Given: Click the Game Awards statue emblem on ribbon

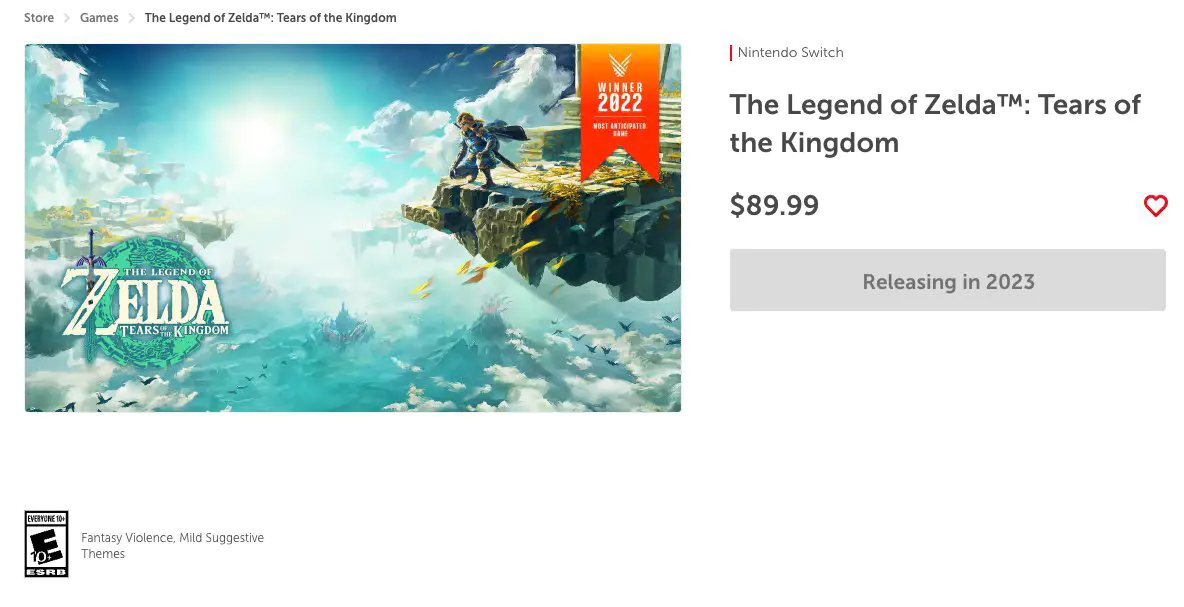Looking at the screenshot, I should [x=620, y=65].
